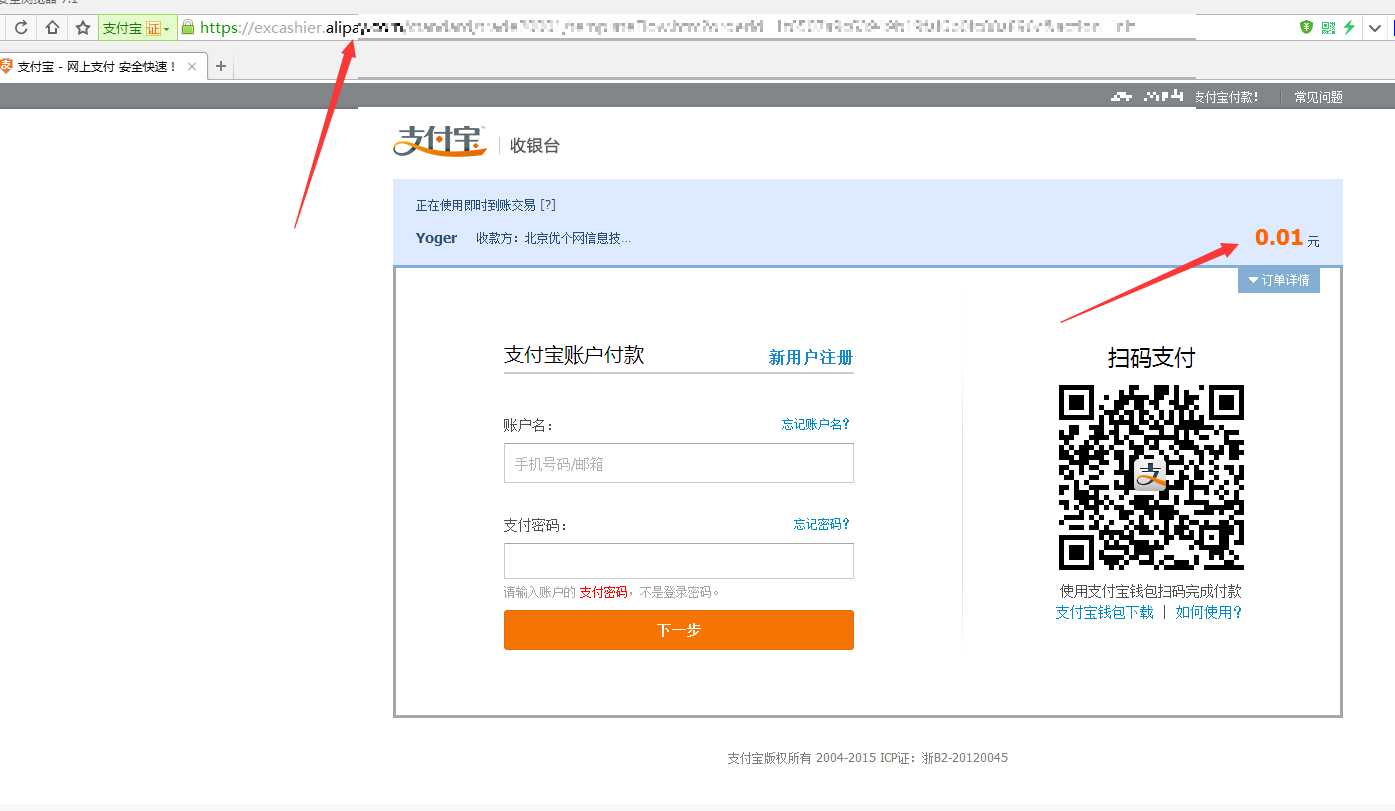
Task: Click the green padlock security icon
Action: pos(187,27)
